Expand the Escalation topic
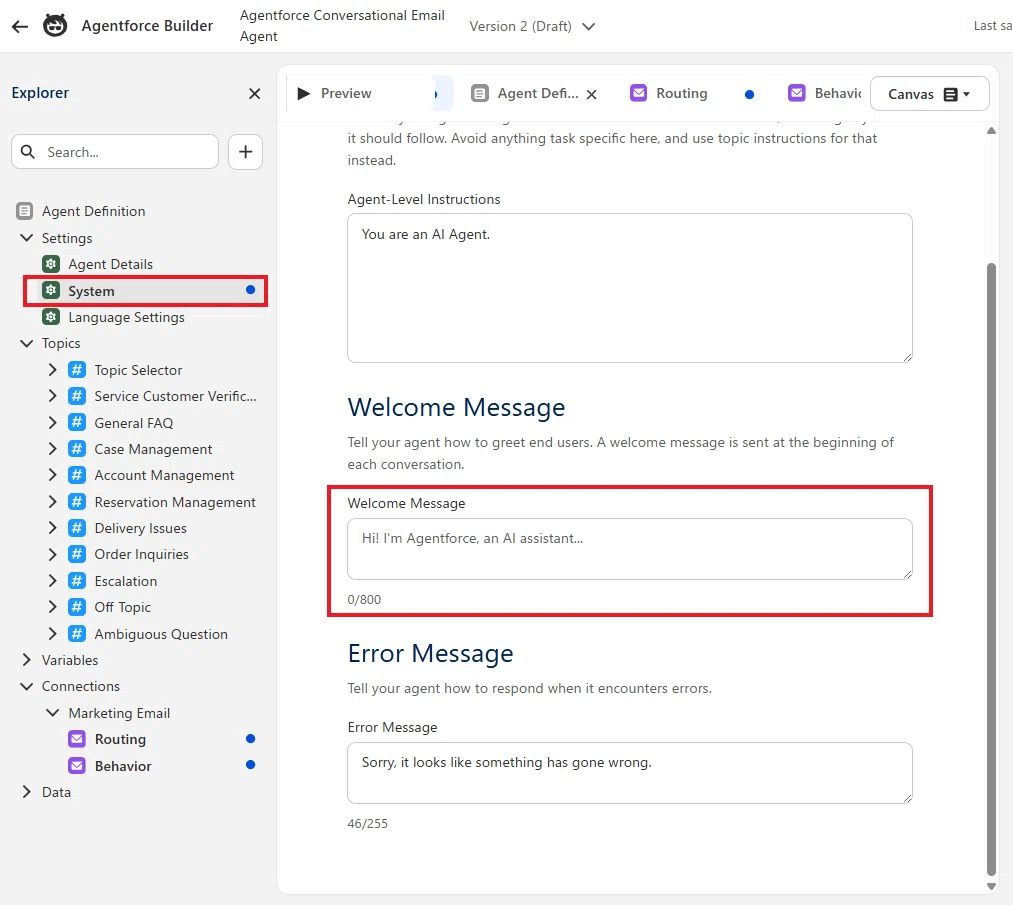Image resolution: width=1013 pixels, height=905 pixels. (52, 581)
